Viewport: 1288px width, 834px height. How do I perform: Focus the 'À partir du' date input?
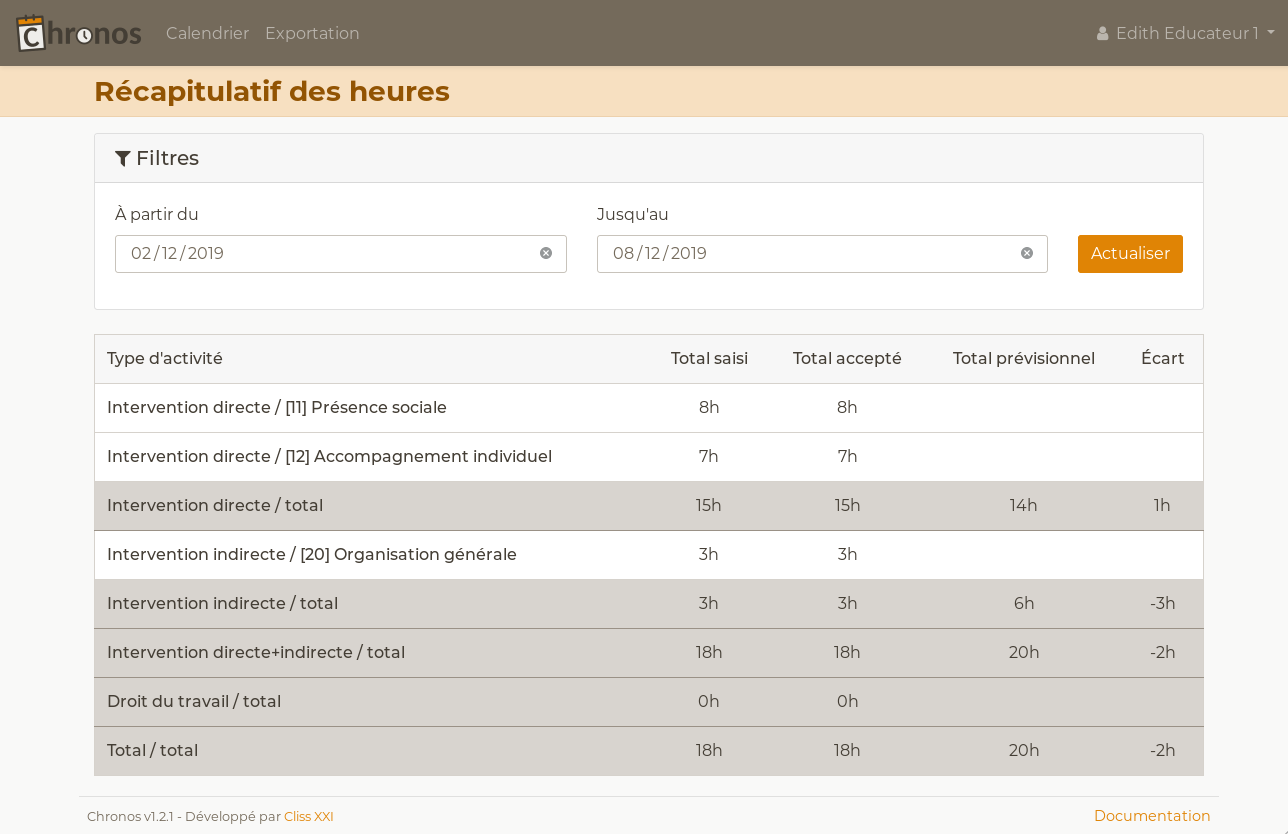click(x=341, y=254)
